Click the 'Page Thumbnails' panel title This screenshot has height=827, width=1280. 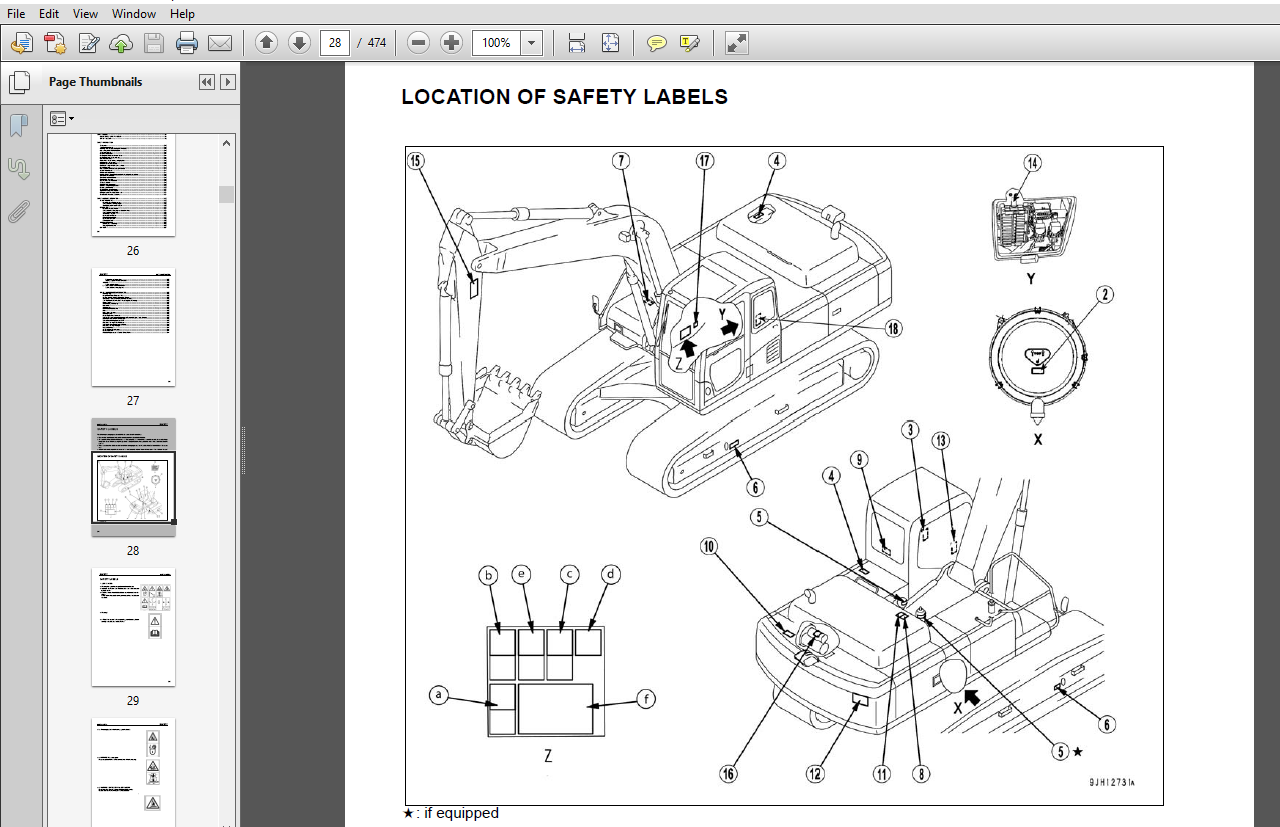point(96,82)
